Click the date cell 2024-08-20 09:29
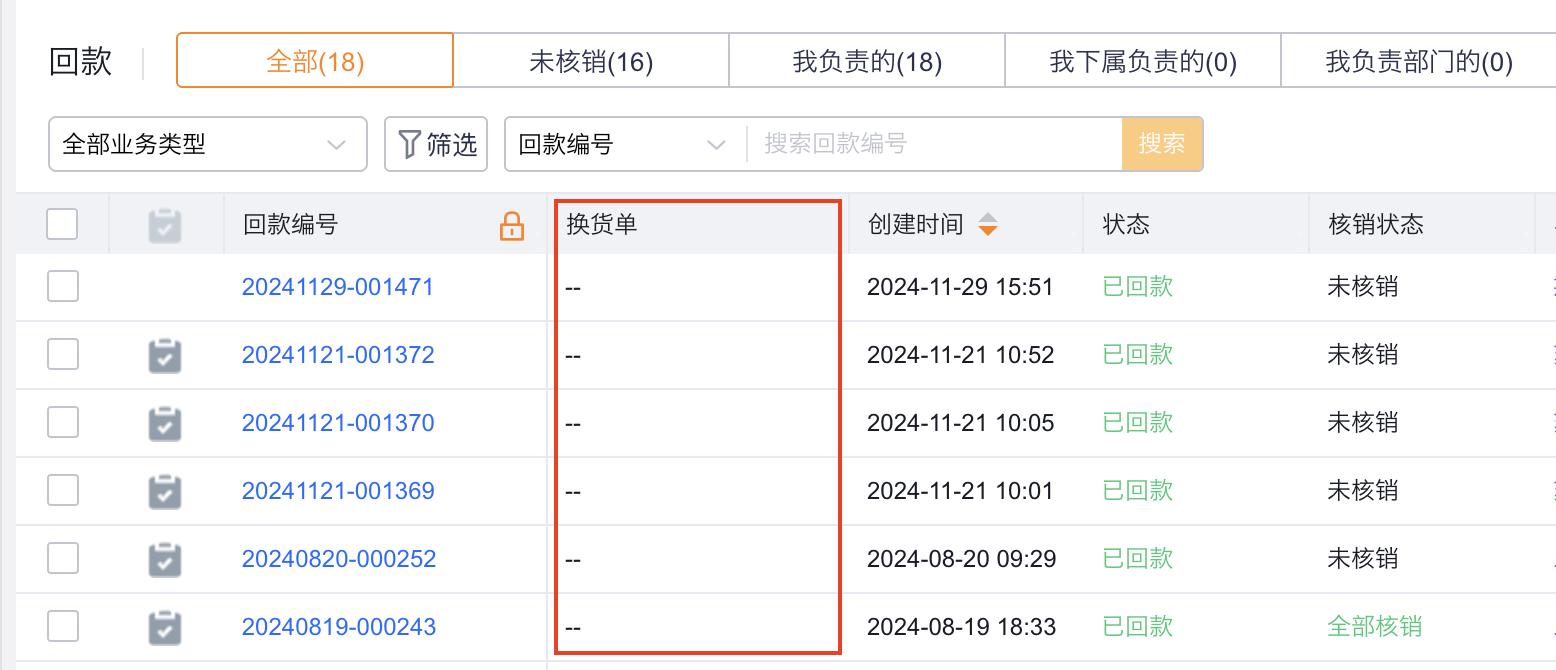The image size is (1556, 670). coord(962,559)
